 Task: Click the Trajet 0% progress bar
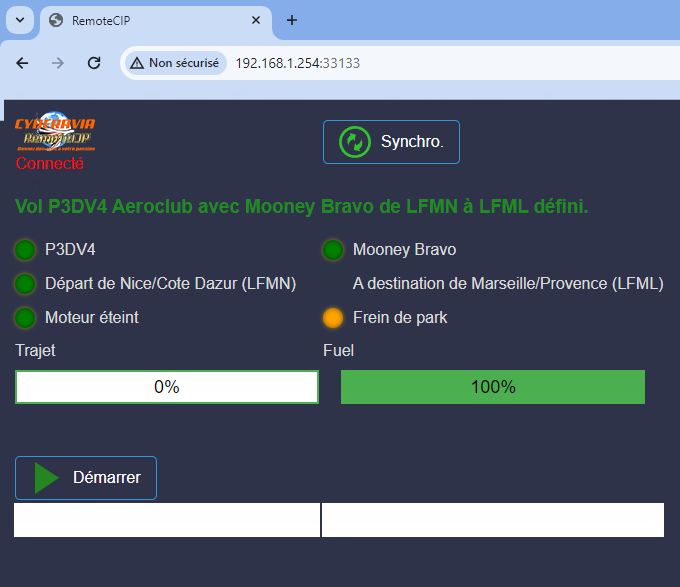pyautogui.click(x=167, y=387)
